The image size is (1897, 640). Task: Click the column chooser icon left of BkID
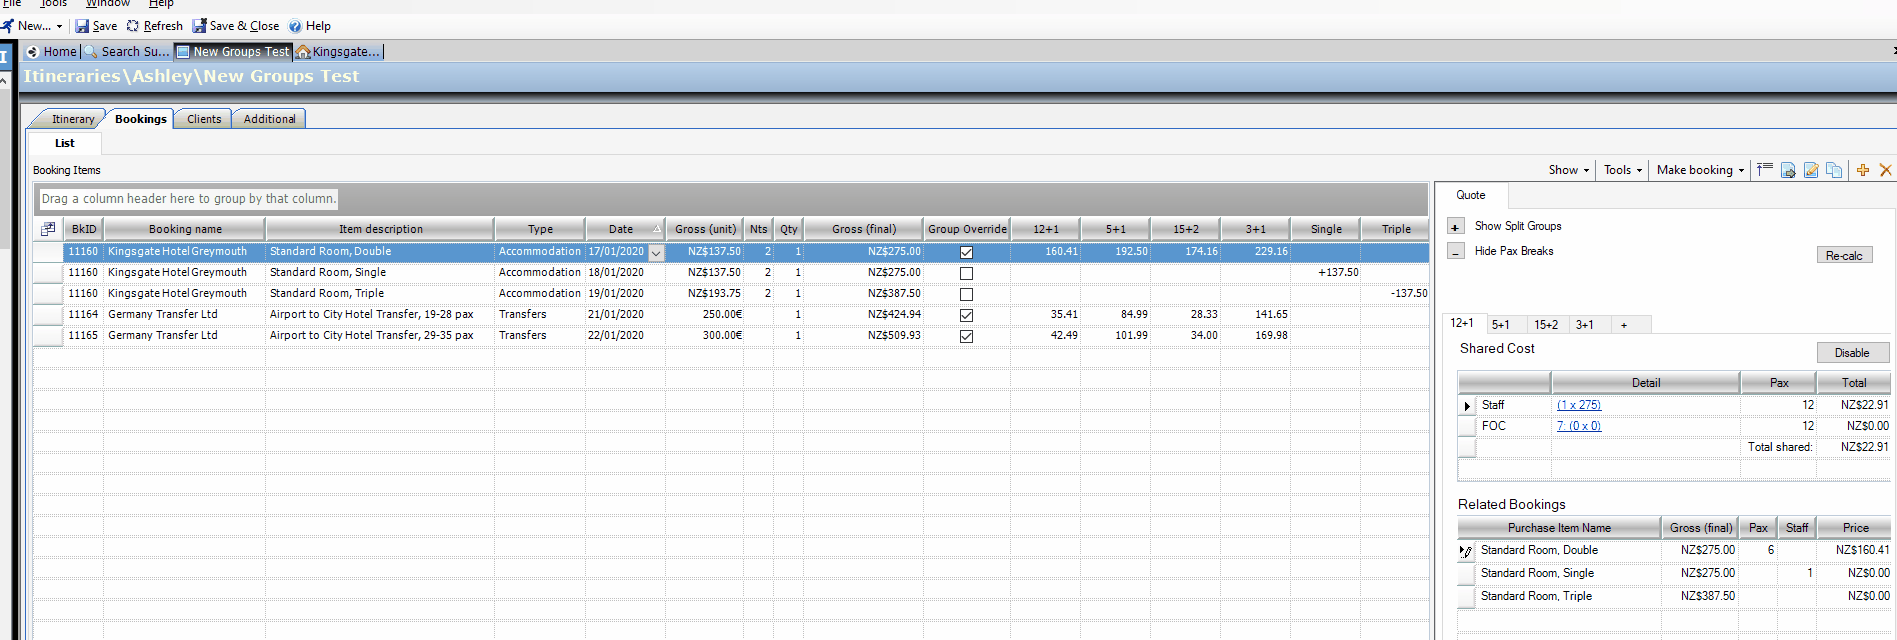(48, 229)
